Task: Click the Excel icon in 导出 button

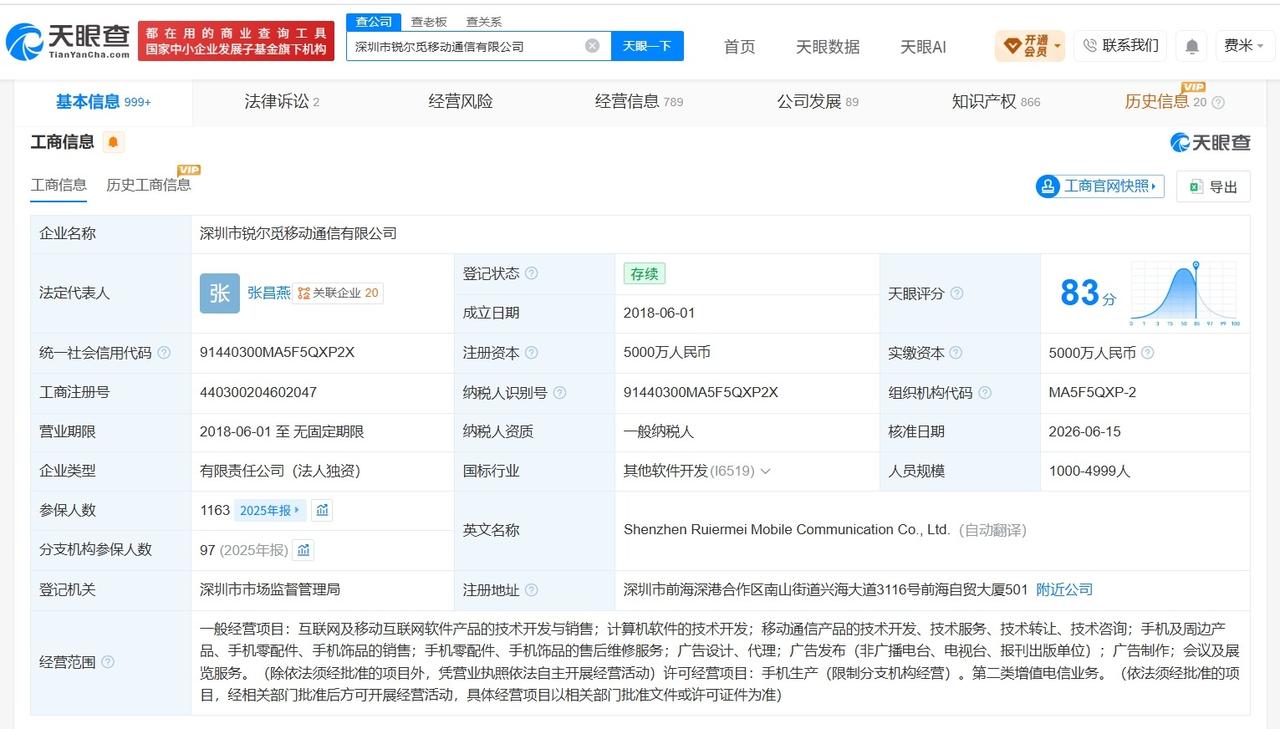Action: pos(1196,187)
